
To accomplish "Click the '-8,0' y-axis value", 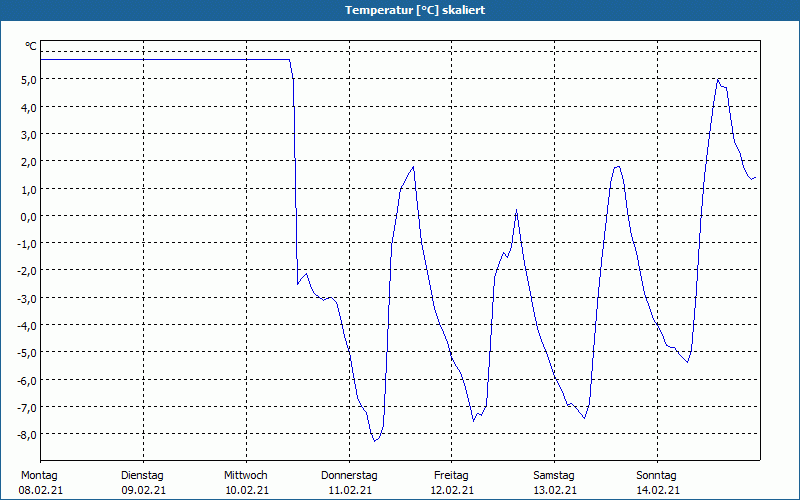I will pyautogui.click(x=27, y=434).
